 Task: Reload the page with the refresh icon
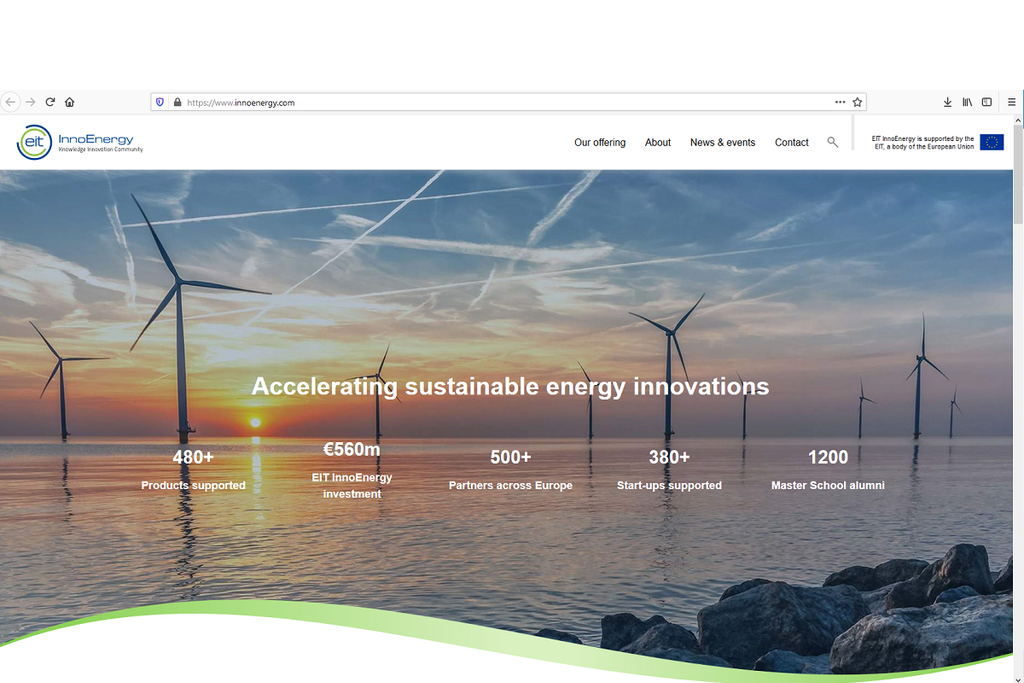pos(50,102)
